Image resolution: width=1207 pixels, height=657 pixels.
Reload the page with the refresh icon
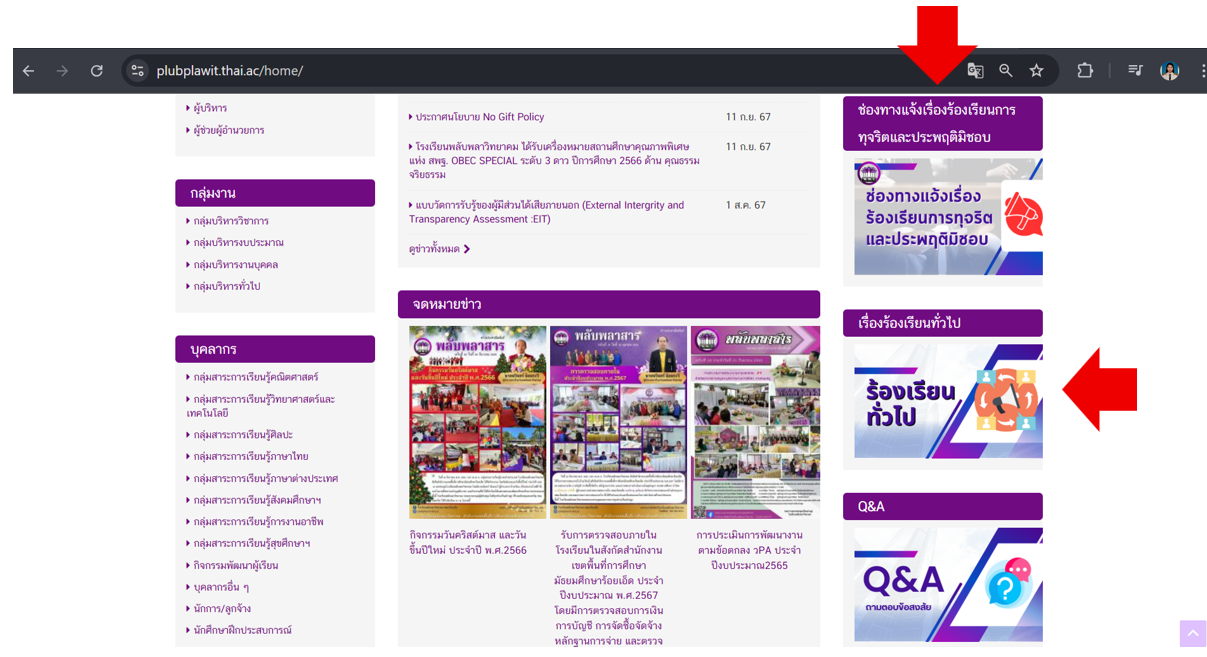pos(97,71)
